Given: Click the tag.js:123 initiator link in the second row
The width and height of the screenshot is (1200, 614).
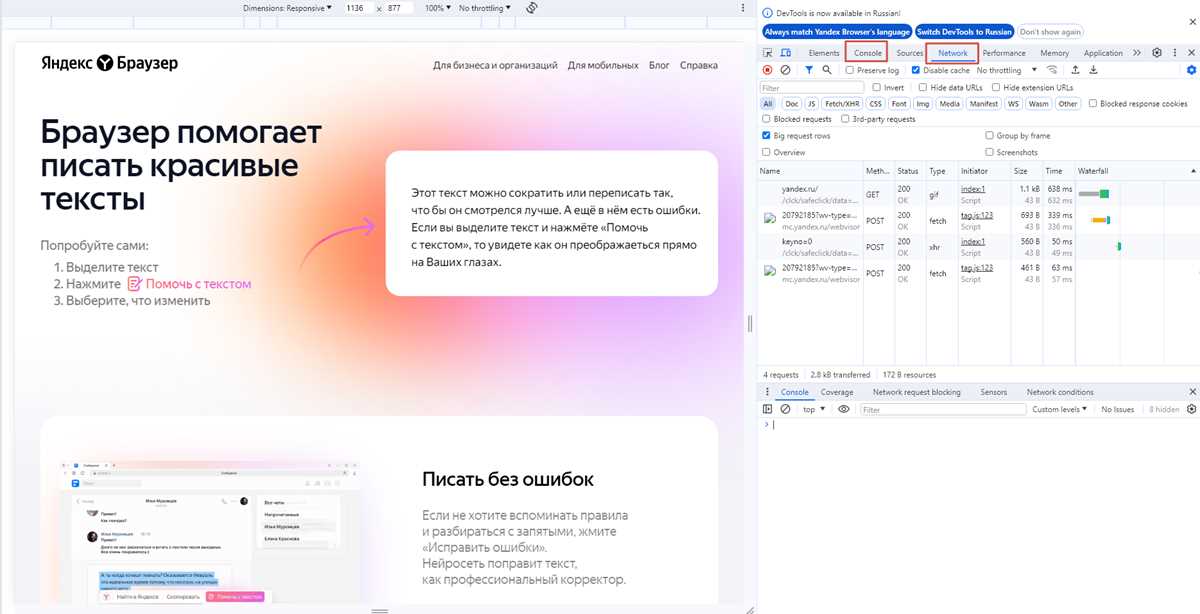Looking at the screenshot, I should [976, 214].
